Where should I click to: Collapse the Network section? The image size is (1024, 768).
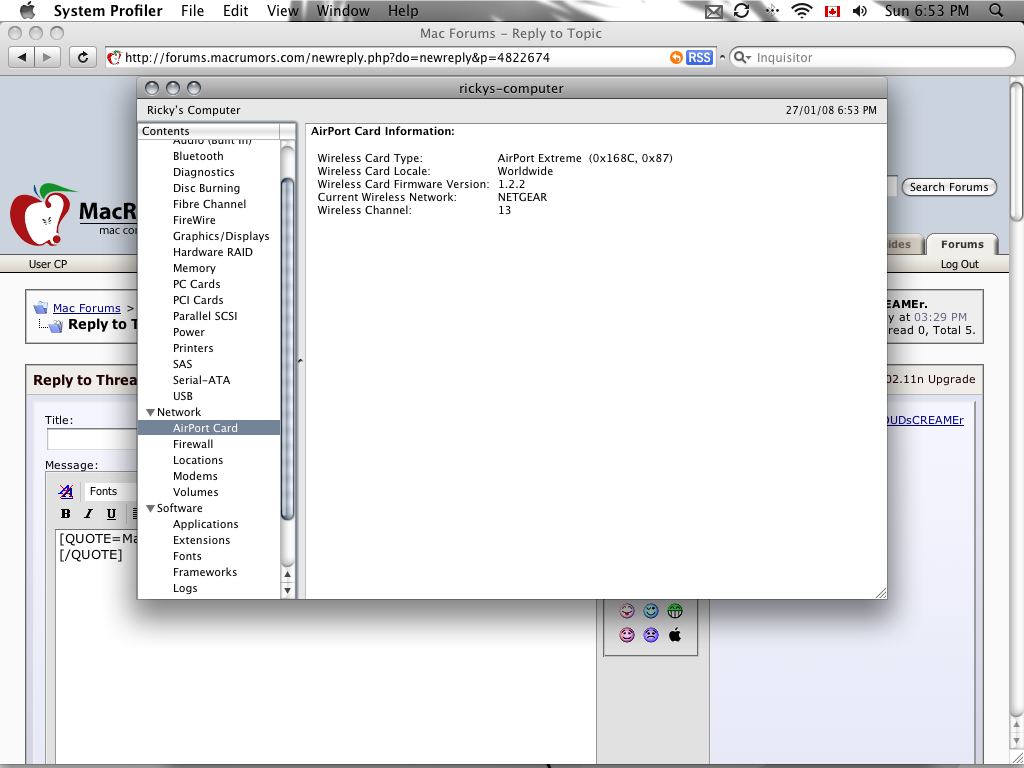coord(150,413)
